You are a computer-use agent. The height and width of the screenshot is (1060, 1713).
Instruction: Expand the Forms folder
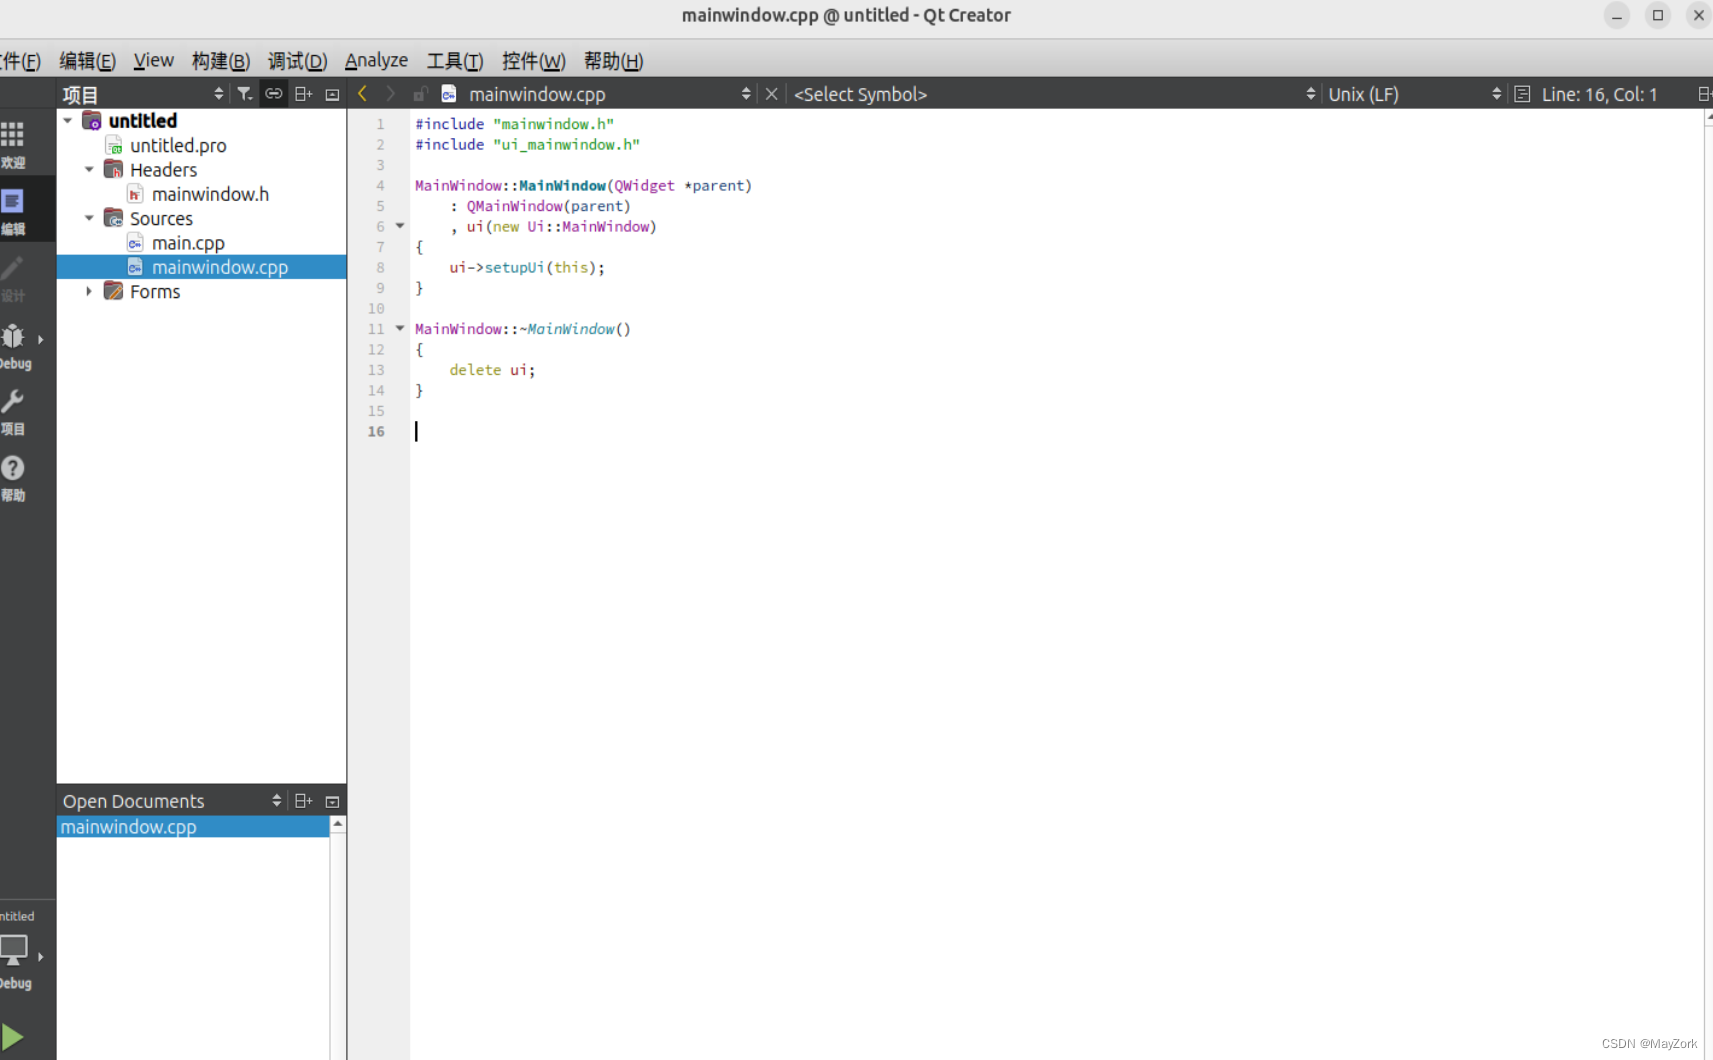(89, 292)
